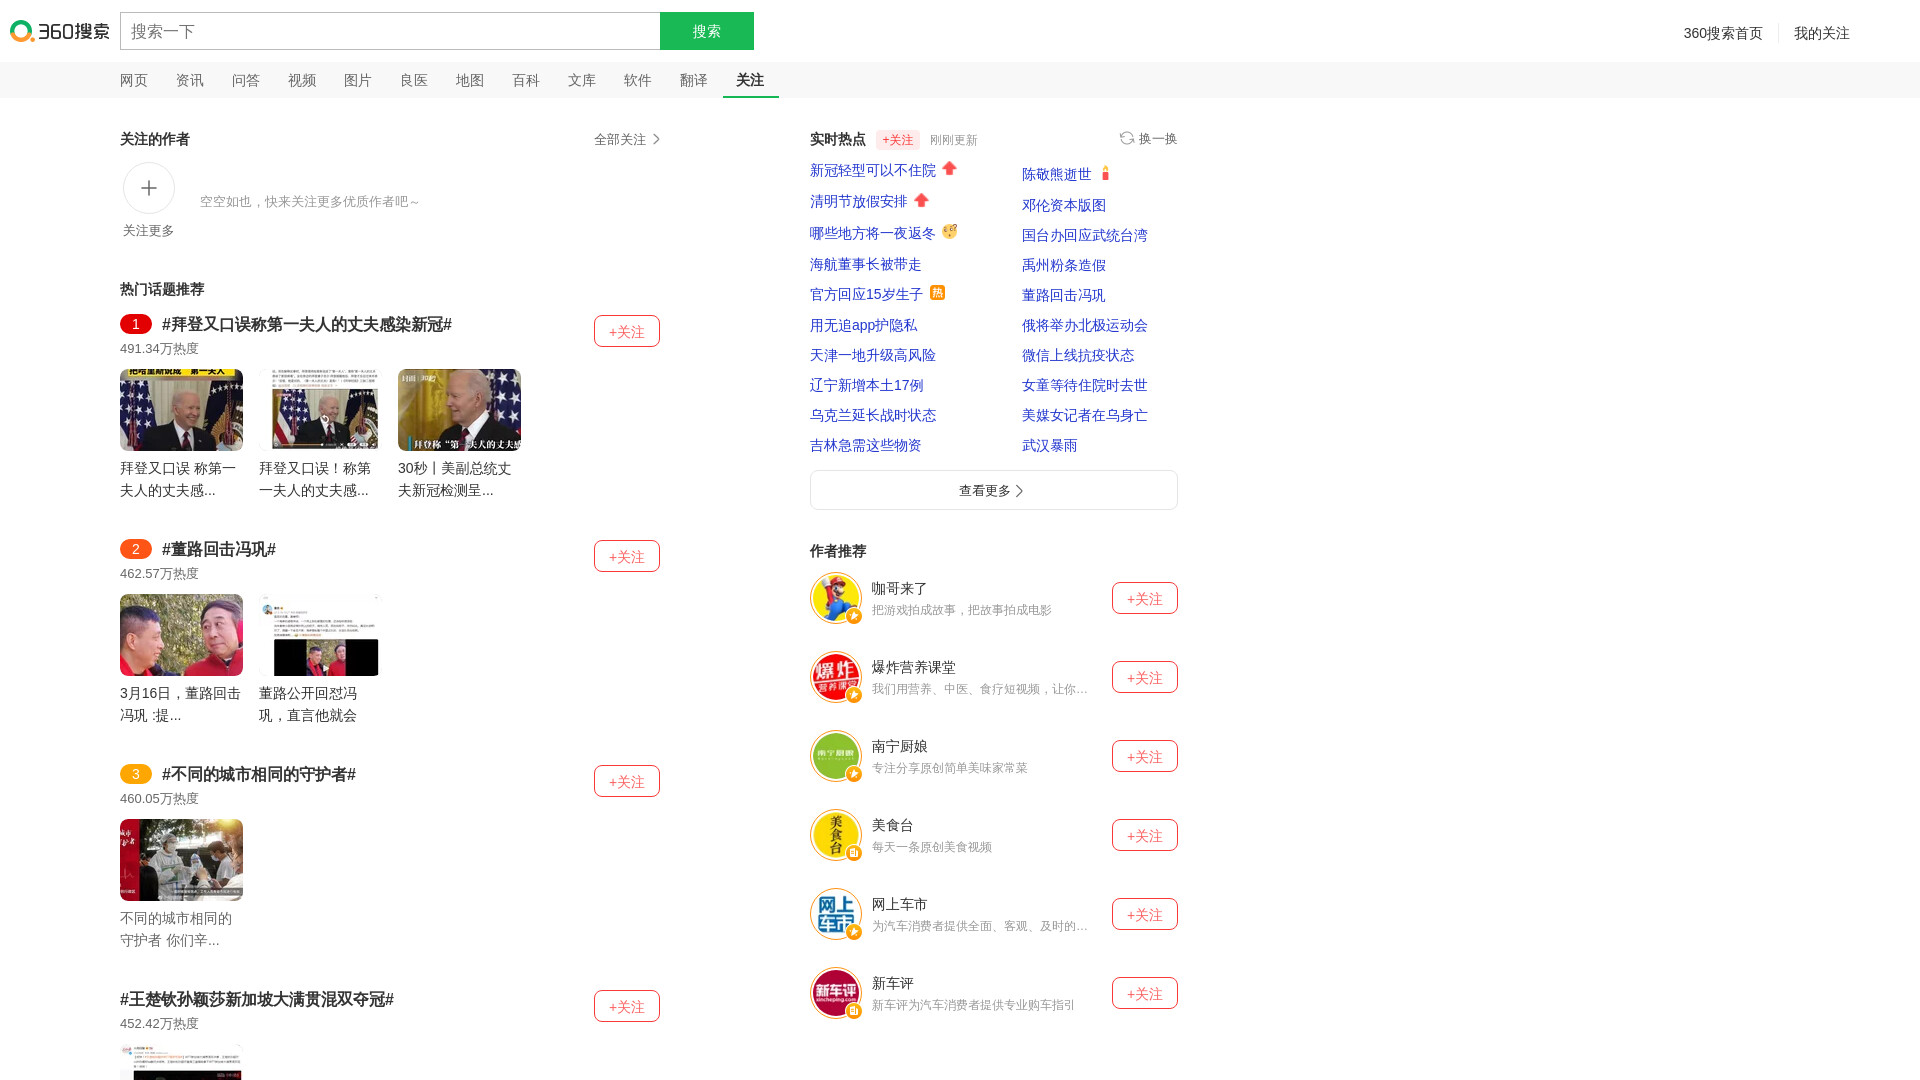Click red up-arrow beside 新冠轻型可以不住院

point(950,168)
